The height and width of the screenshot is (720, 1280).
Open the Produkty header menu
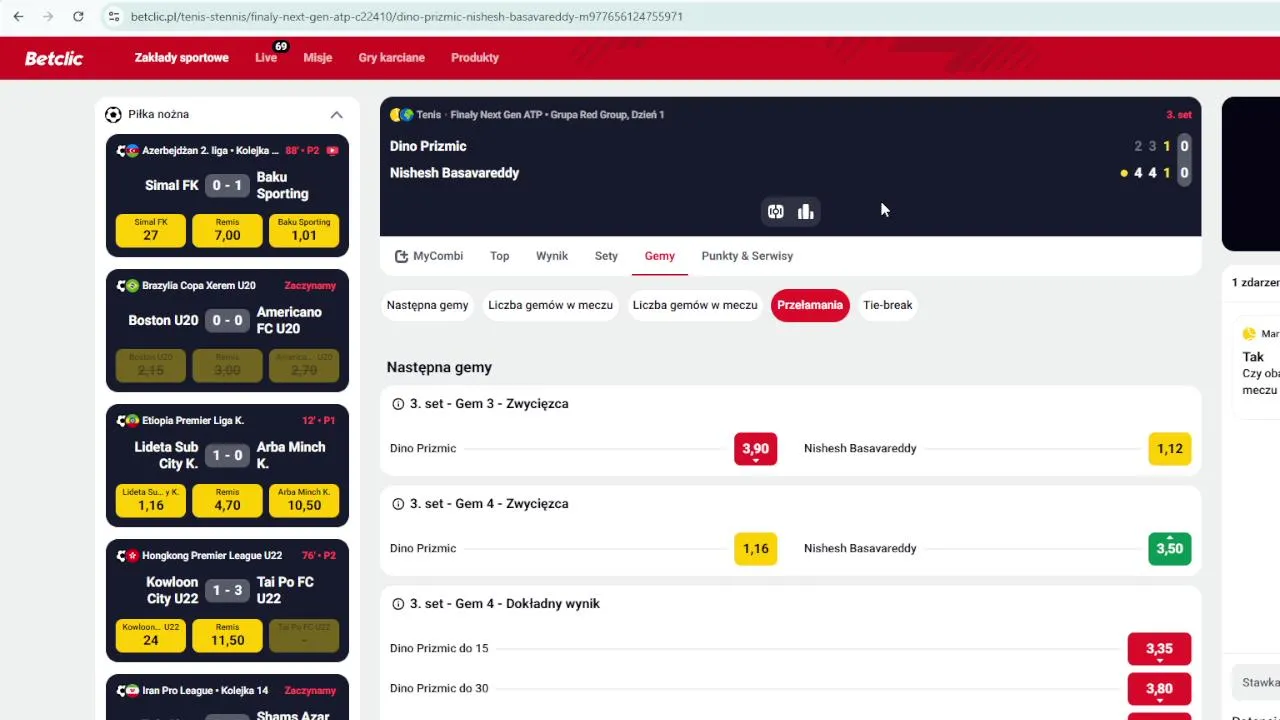[x=475, y=58]
